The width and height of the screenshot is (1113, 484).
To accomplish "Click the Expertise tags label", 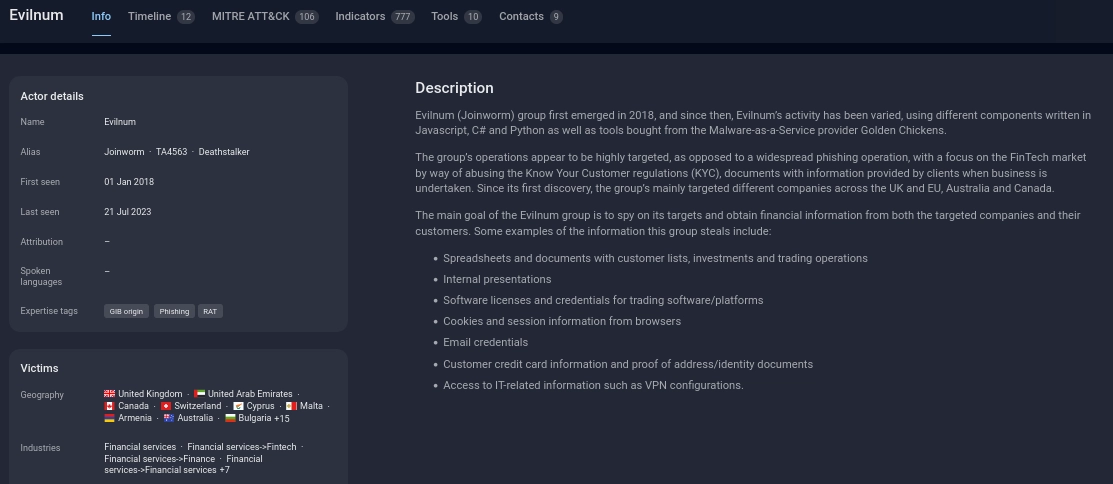I will point(49,311).
